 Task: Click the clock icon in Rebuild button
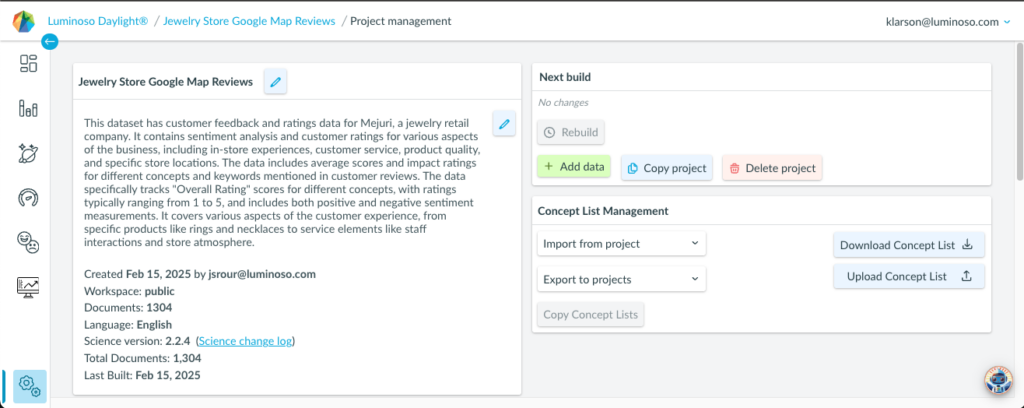pyautogui.click(x=550, y=133)
